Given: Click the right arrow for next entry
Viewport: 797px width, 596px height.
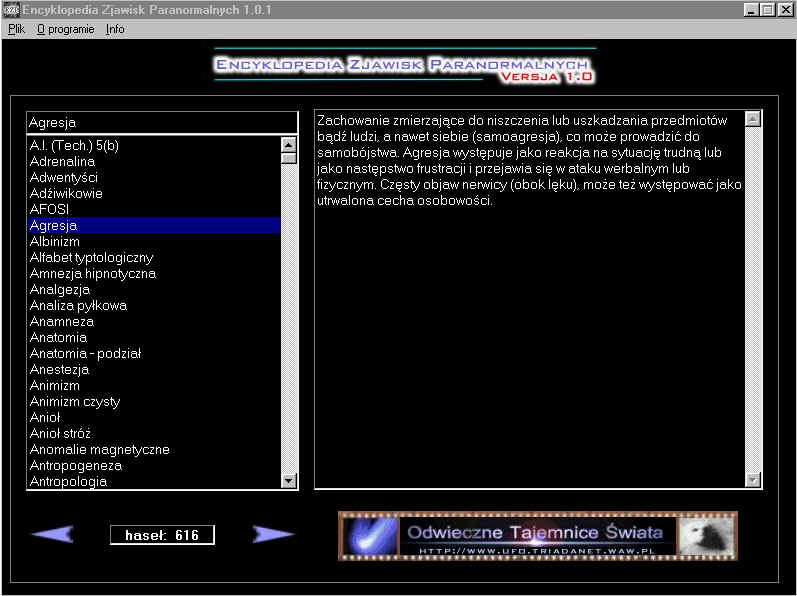Looking at the screenshot, I should coord(273,535).
